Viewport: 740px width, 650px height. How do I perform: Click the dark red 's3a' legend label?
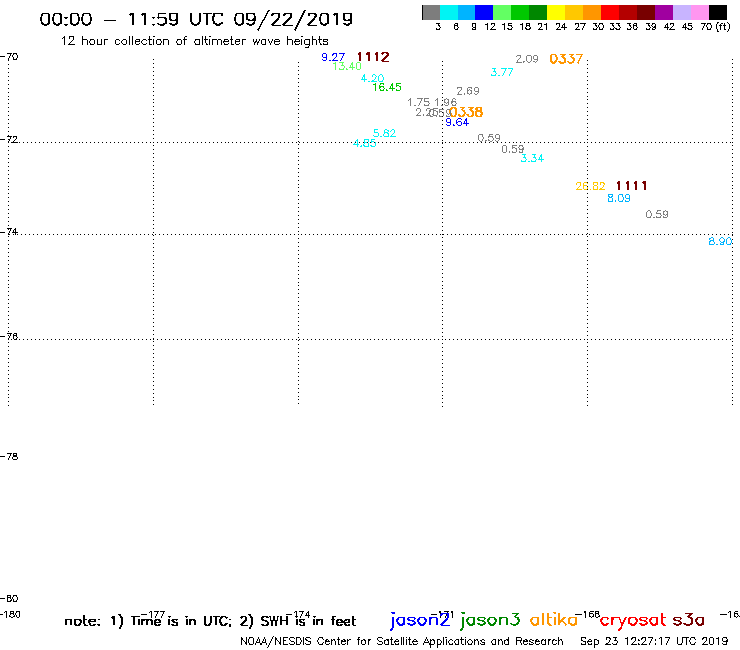[x=689, y=620]
